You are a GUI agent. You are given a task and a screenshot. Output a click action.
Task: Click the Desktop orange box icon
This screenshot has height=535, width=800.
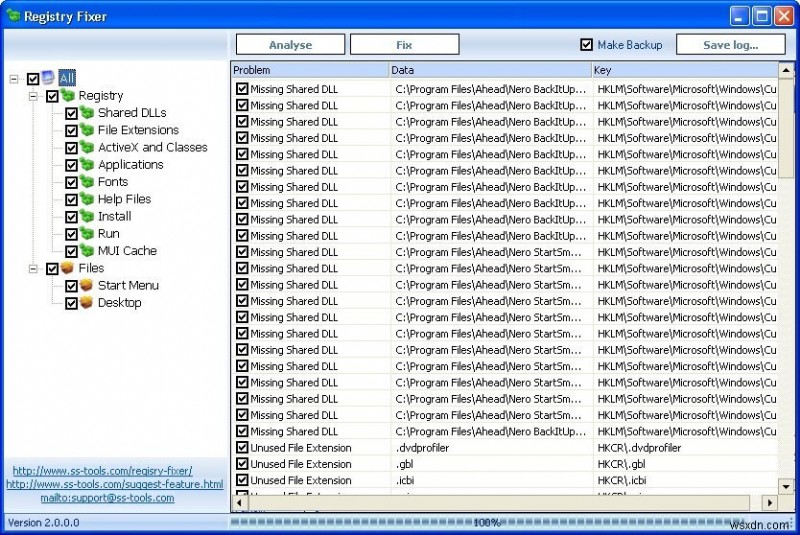click(87, 302)
